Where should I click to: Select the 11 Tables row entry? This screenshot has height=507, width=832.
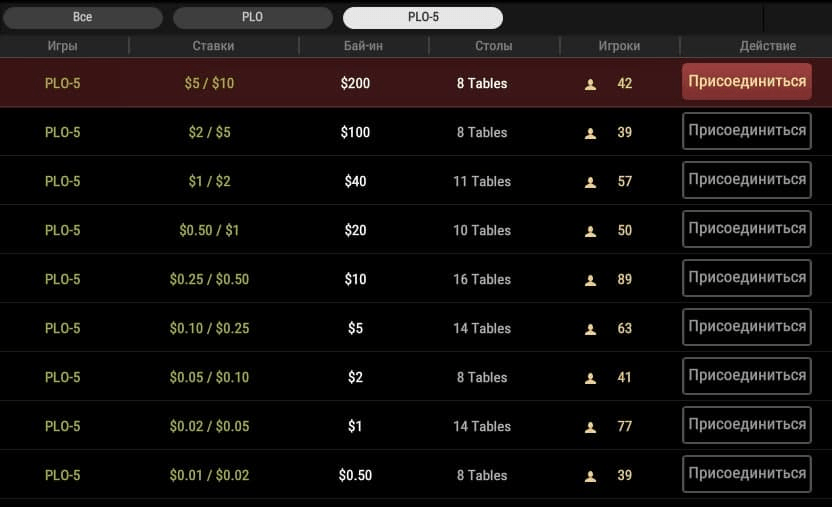pos(482,181)
